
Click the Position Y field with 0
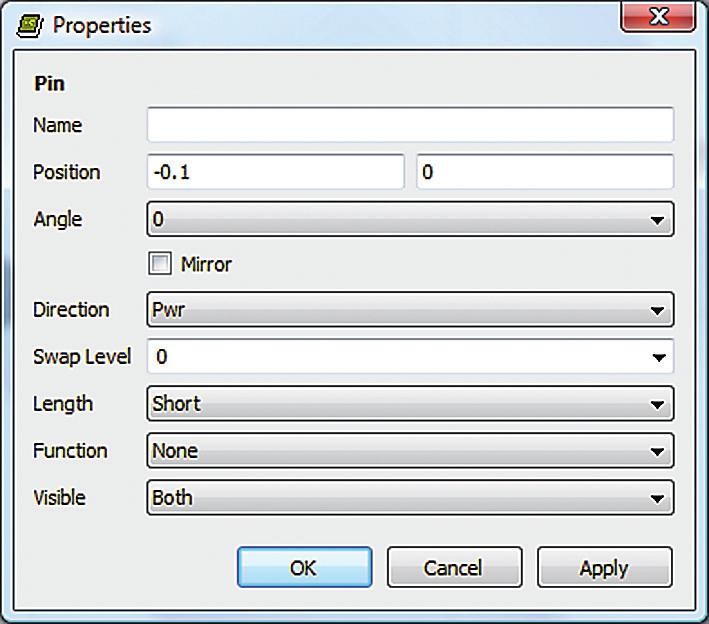point(544,172)
